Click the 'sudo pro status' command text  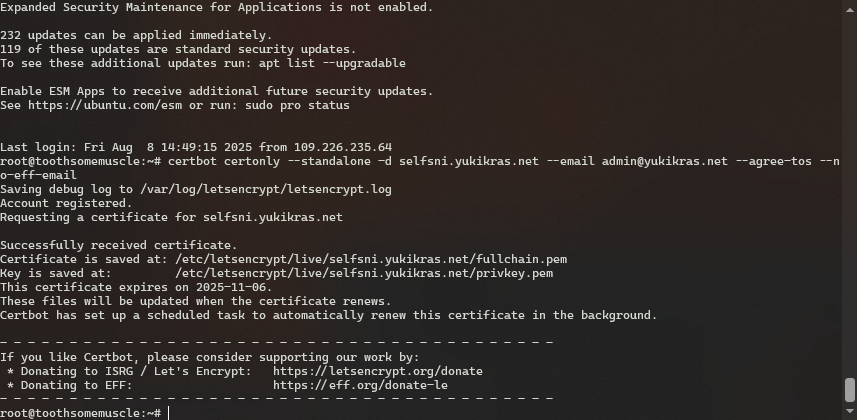coord(297,105)
